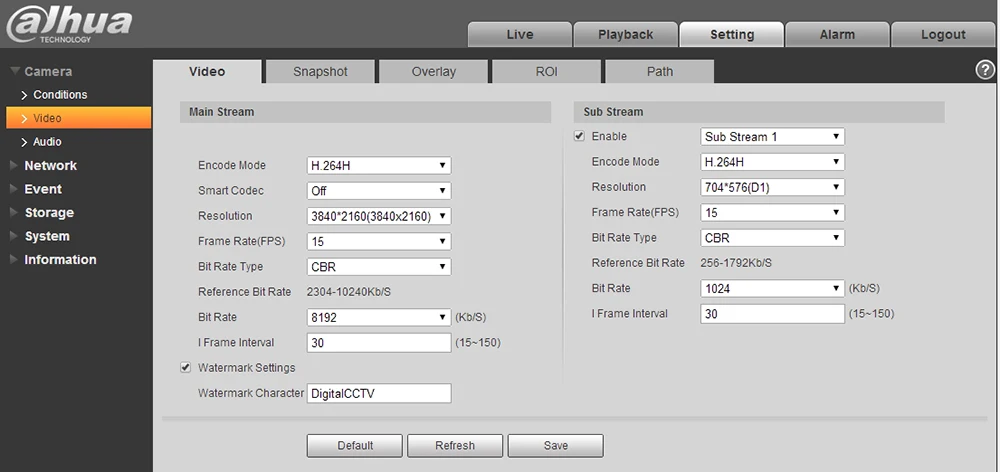This screenshot has height=472, width=1000.
Task: Select the Setting tab
Action: point(732,34)
